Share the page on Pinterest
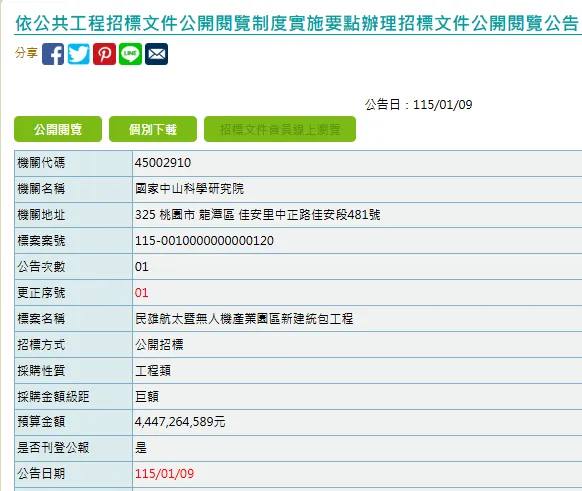Image resolution: width=582 pixels, height=491 pixels. (104, 54)
